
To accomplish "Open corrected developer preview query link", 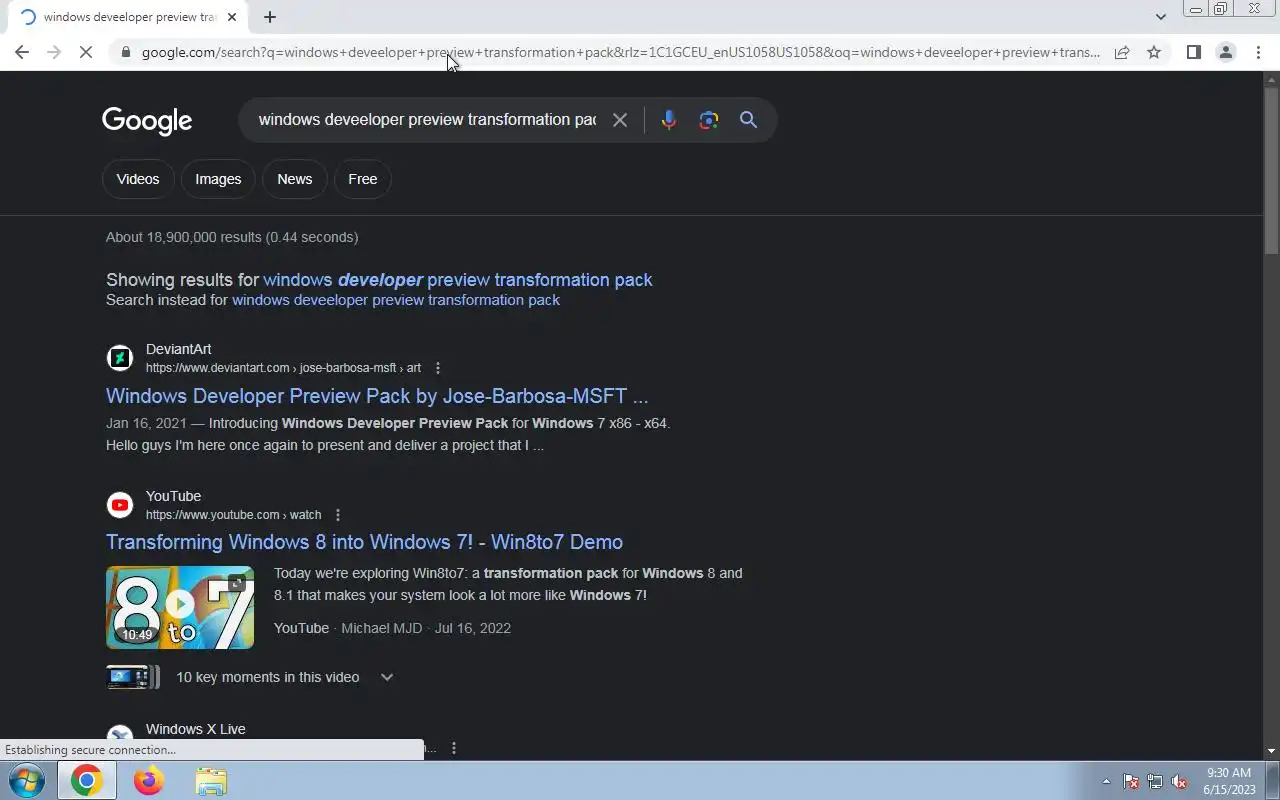I will [458, 280].
